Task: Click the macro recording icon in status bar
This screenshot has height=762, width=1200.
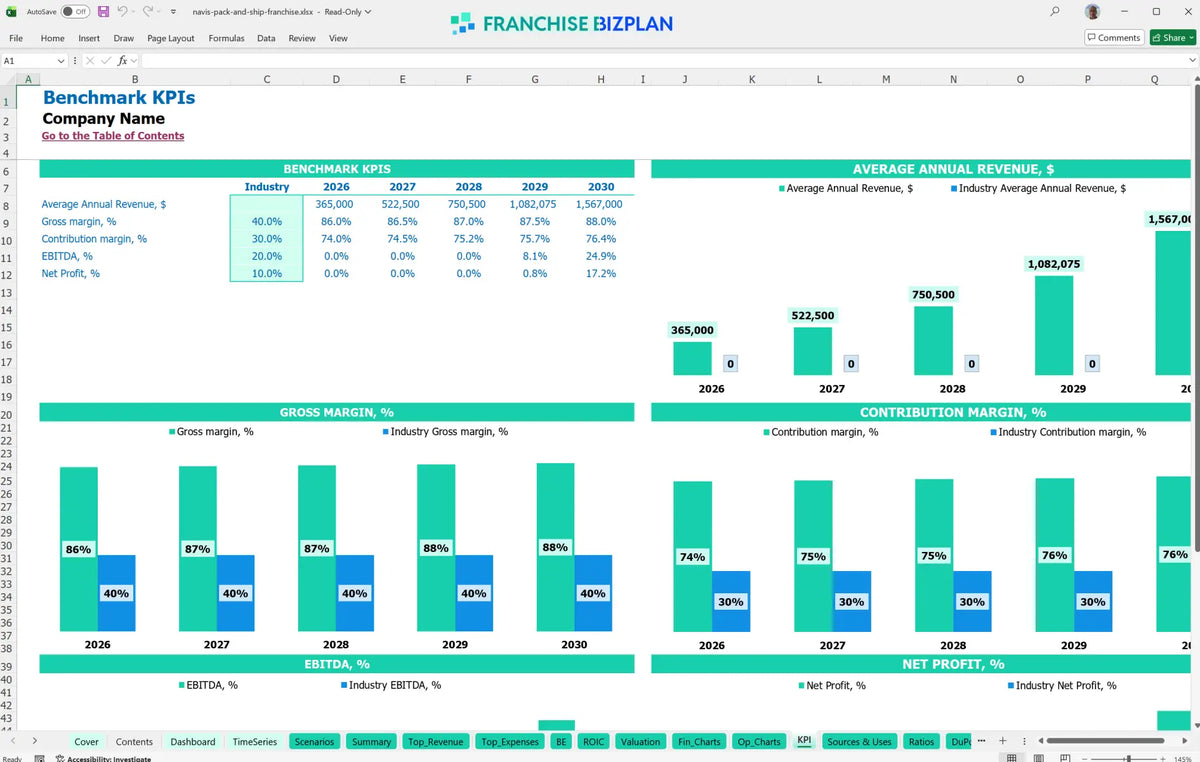Action: click(39, 758)
